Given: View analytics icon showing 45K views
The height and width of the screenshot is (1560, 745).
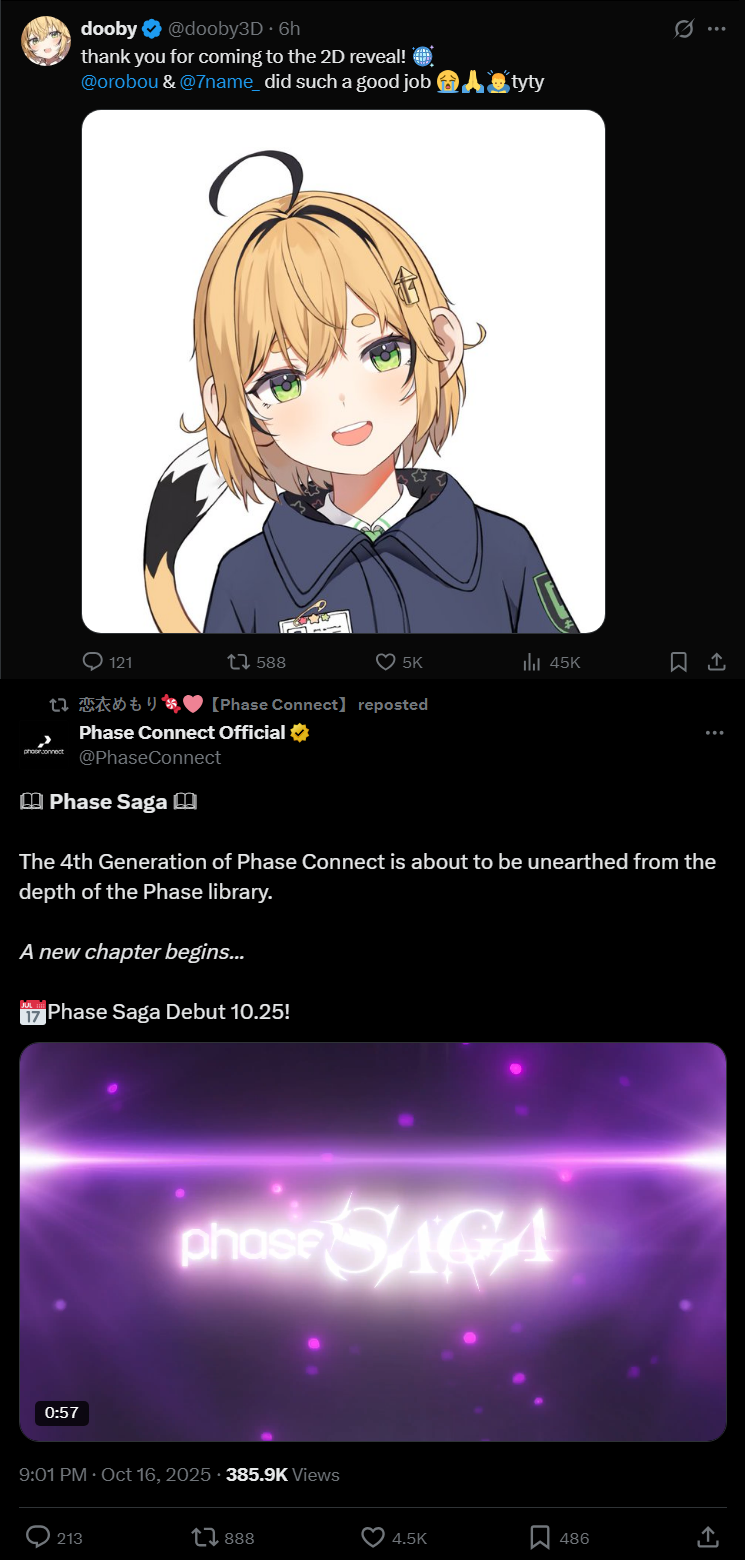Looking at the screenshot, I should 532,662.
